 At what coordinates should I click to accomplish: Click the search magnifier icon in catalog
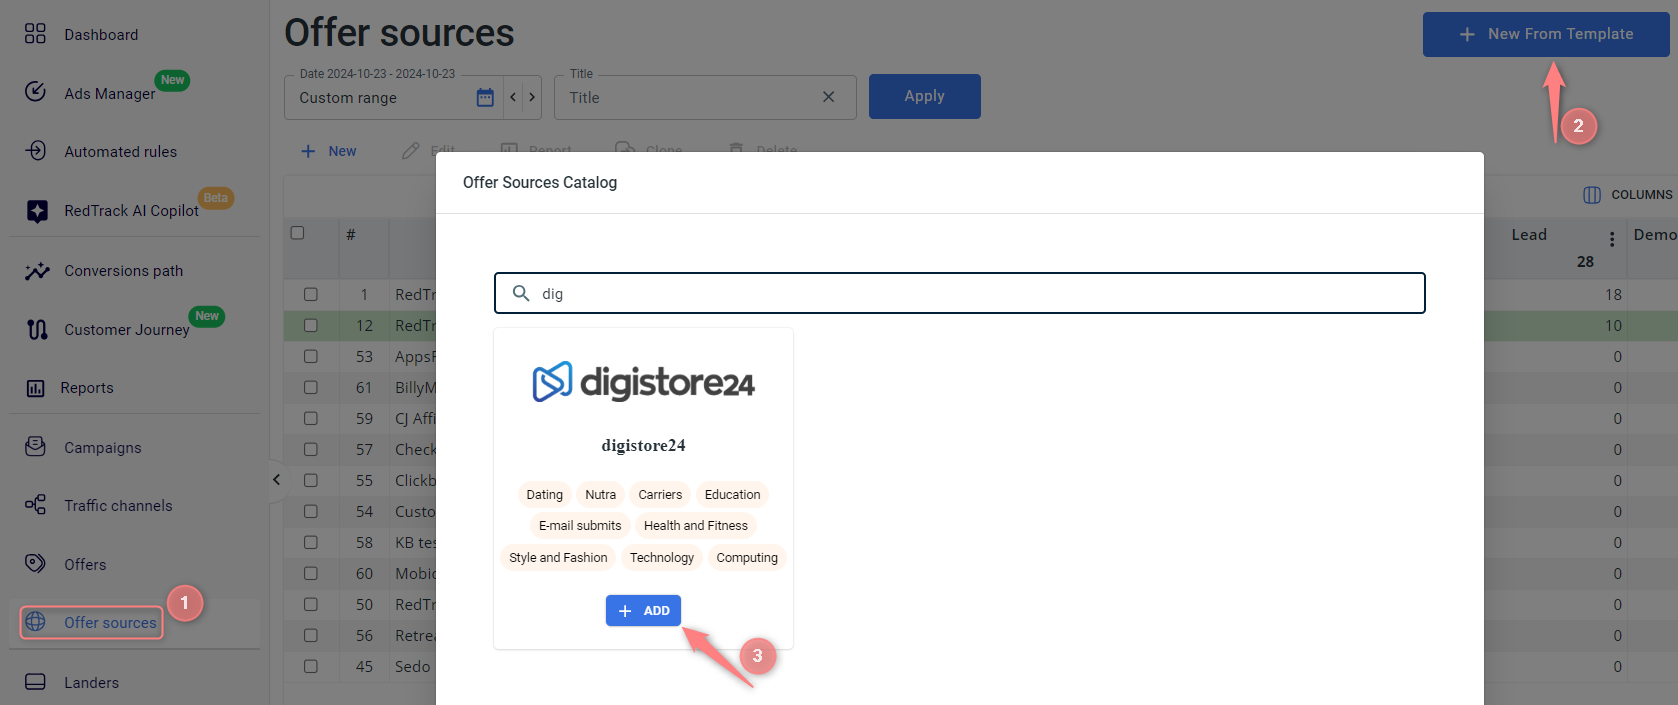tap(521, 293)
